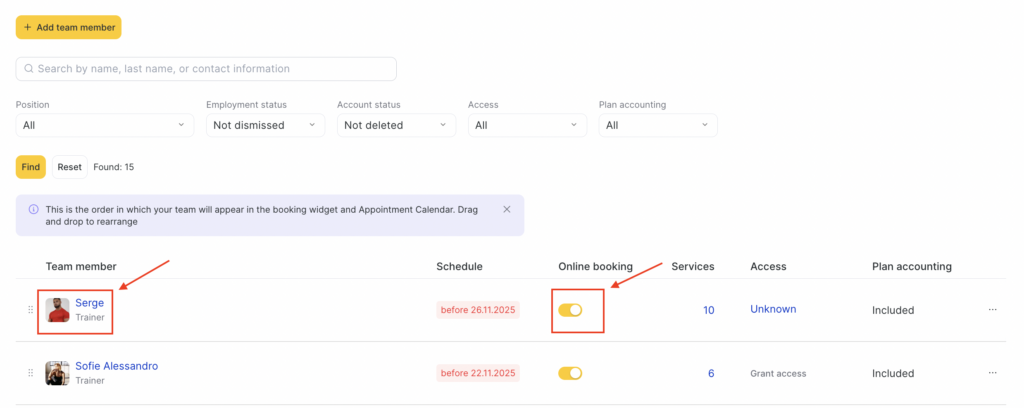
Task: Open the three-dot menu for Serge
Action: pos(992,310)
